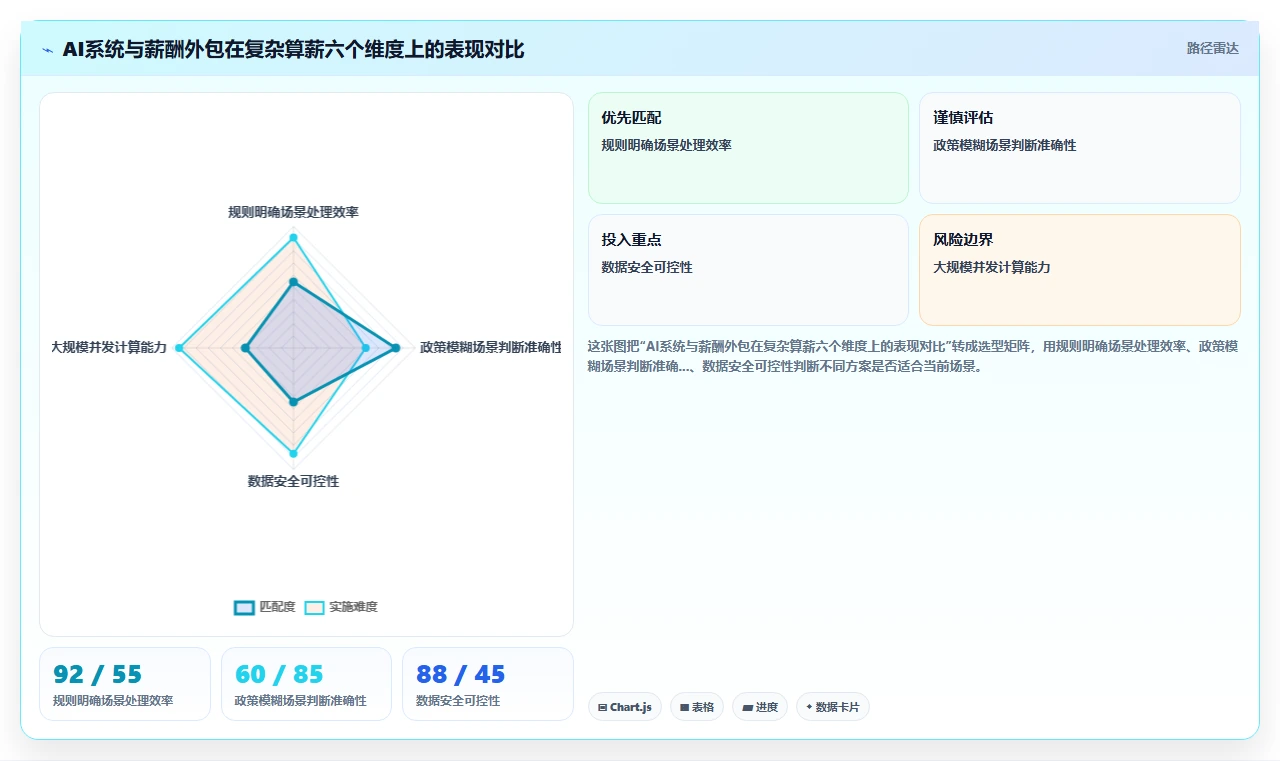Click the 实施难度 legend color box
Screen dimensions: 1280x761
pos(315,607)
